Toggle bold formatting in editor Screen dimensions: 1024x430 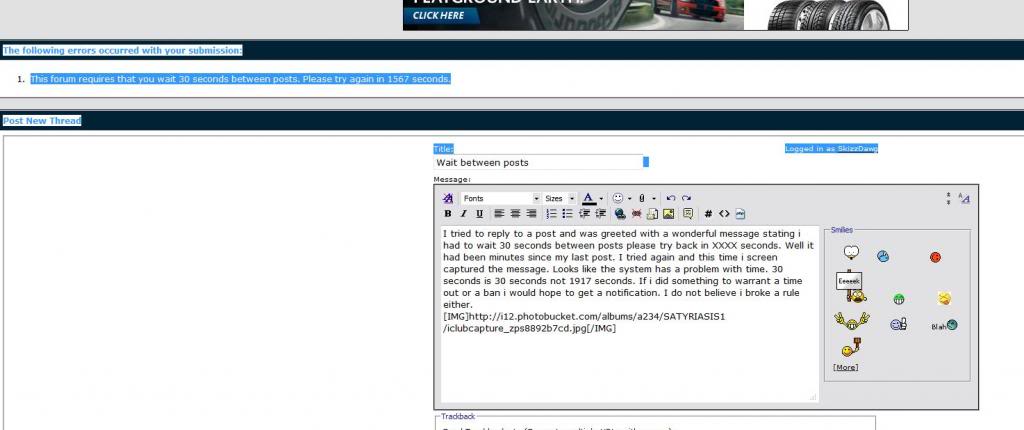pos(448,214)
